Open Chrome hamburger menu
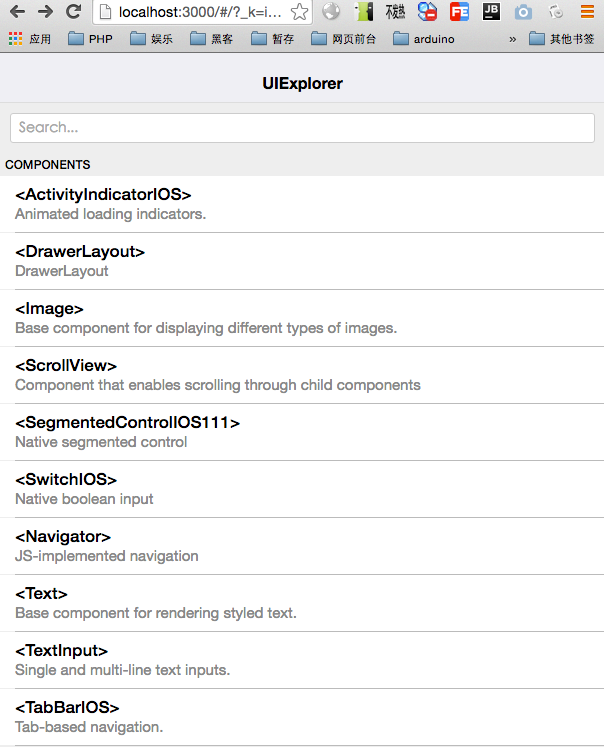The height and width of the screenshot is (747, 604). pos(587,12)
